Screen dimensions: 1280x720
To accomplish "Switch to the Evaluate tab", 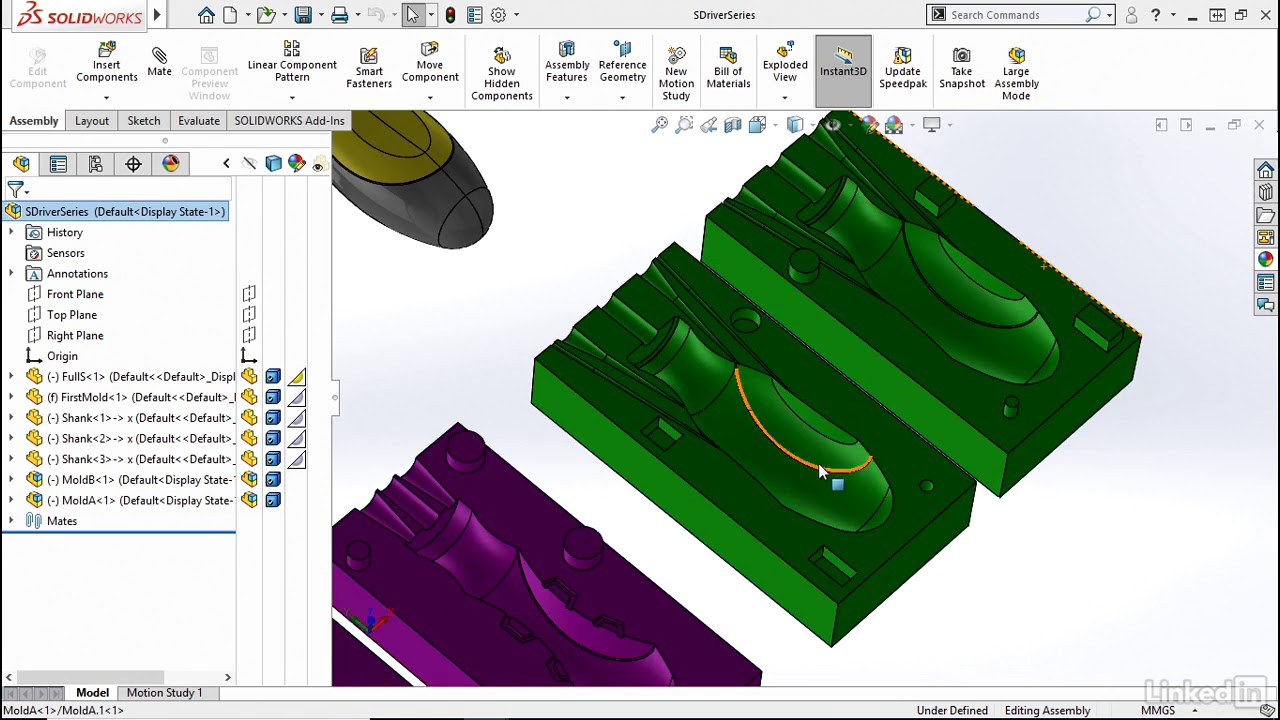I will [199, 121].
